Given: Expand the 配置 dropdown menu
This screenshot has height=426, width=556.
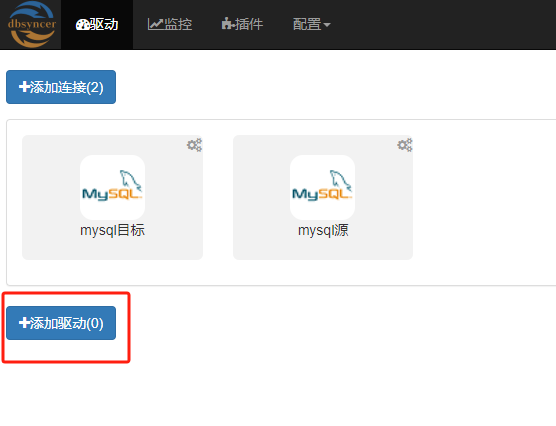Looking at the screenshot, I should click(x=312, y=24).
